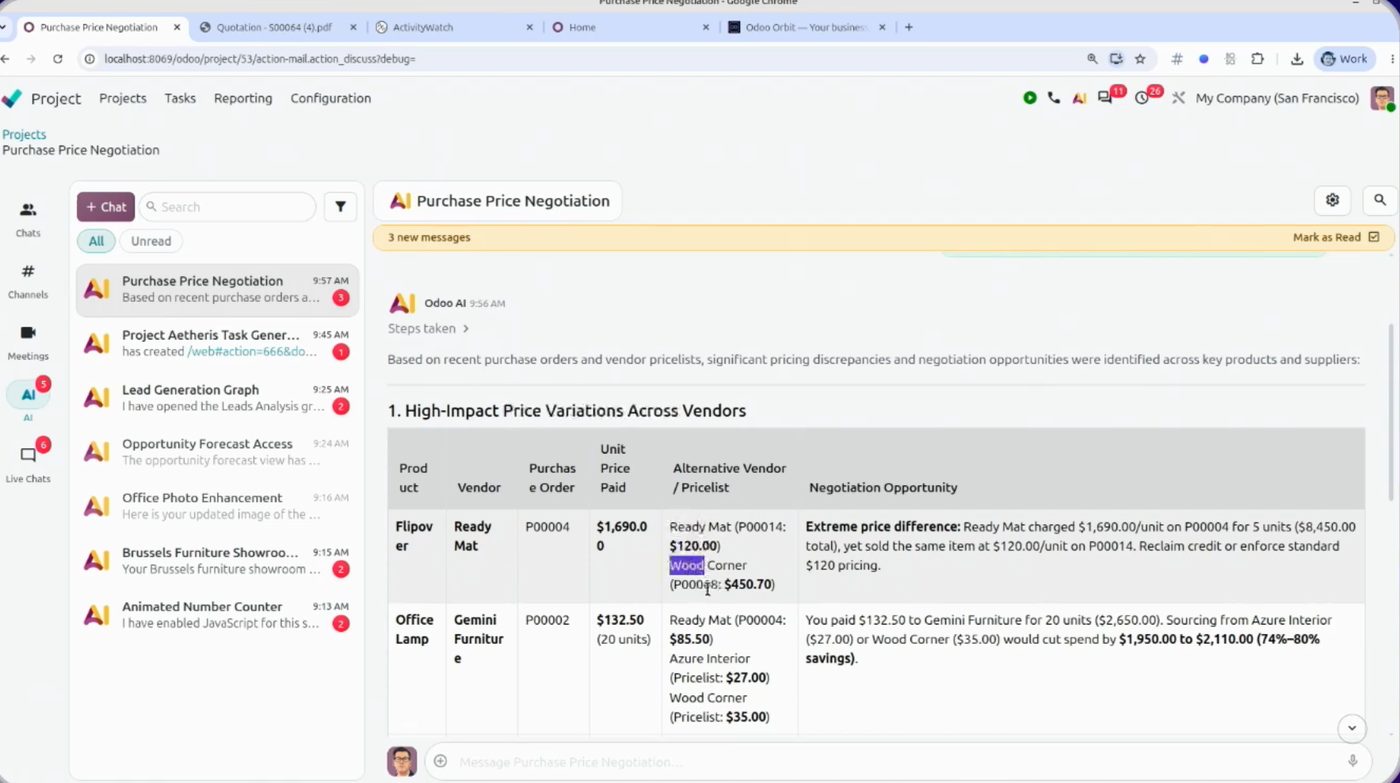The image size is (1400, 783).
Task: Open the user avatar menu in navbar
Action: click(1382, 98)
